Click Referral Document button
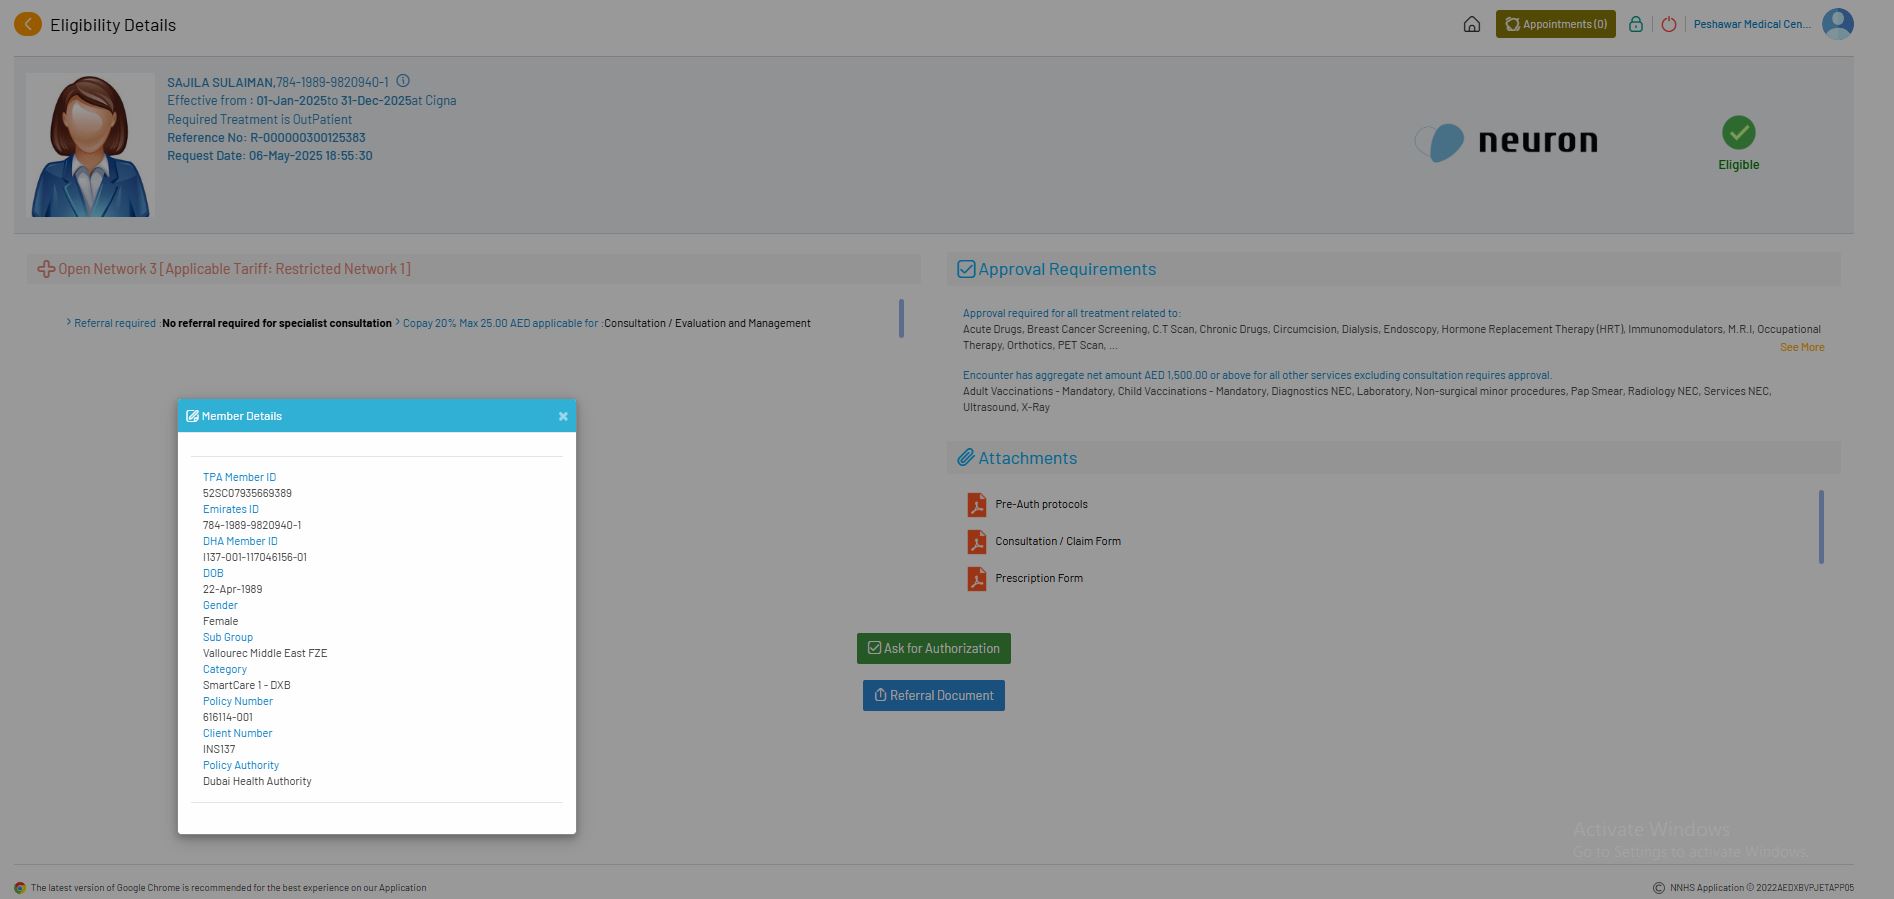 [x=934, y=695]
